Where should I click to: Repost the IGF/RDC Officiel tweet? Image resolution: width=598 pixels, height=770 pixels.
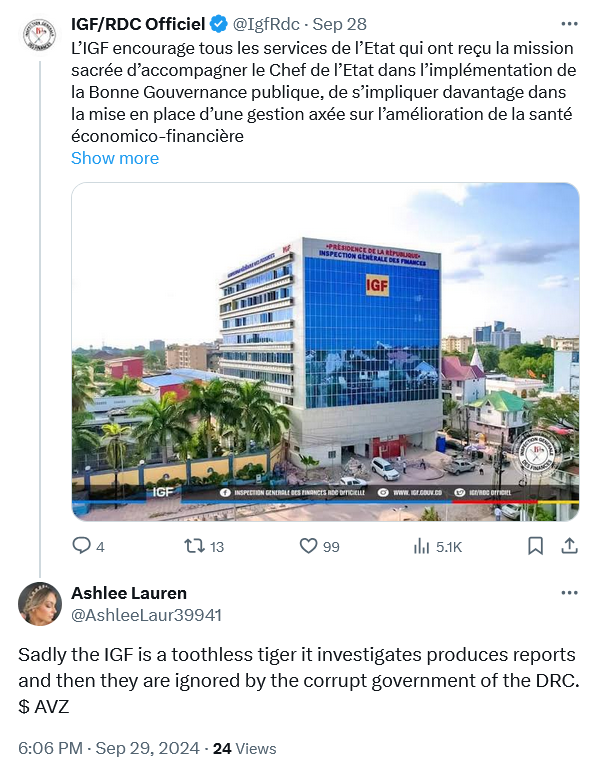[x=204, y=546]
